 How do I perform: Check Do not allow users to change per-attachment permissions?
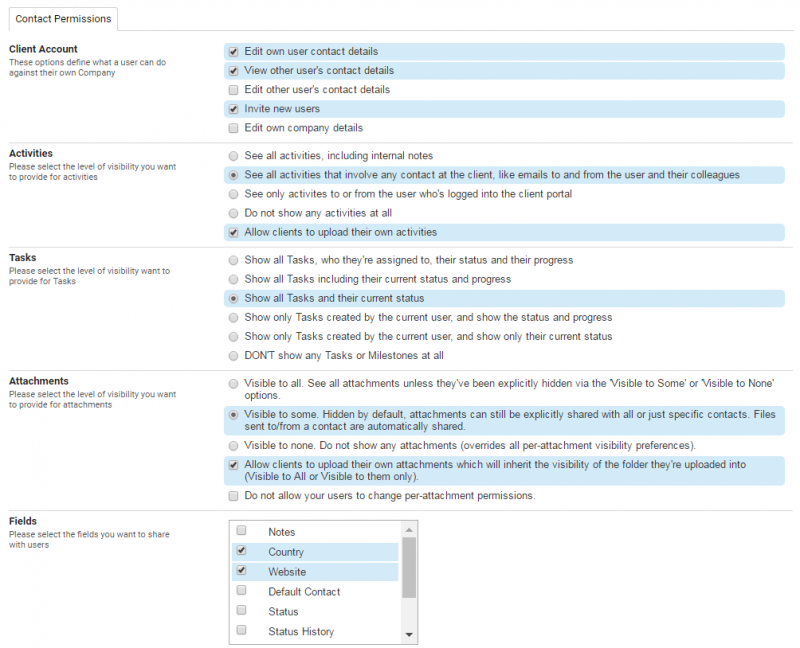(x=233, y=496)
